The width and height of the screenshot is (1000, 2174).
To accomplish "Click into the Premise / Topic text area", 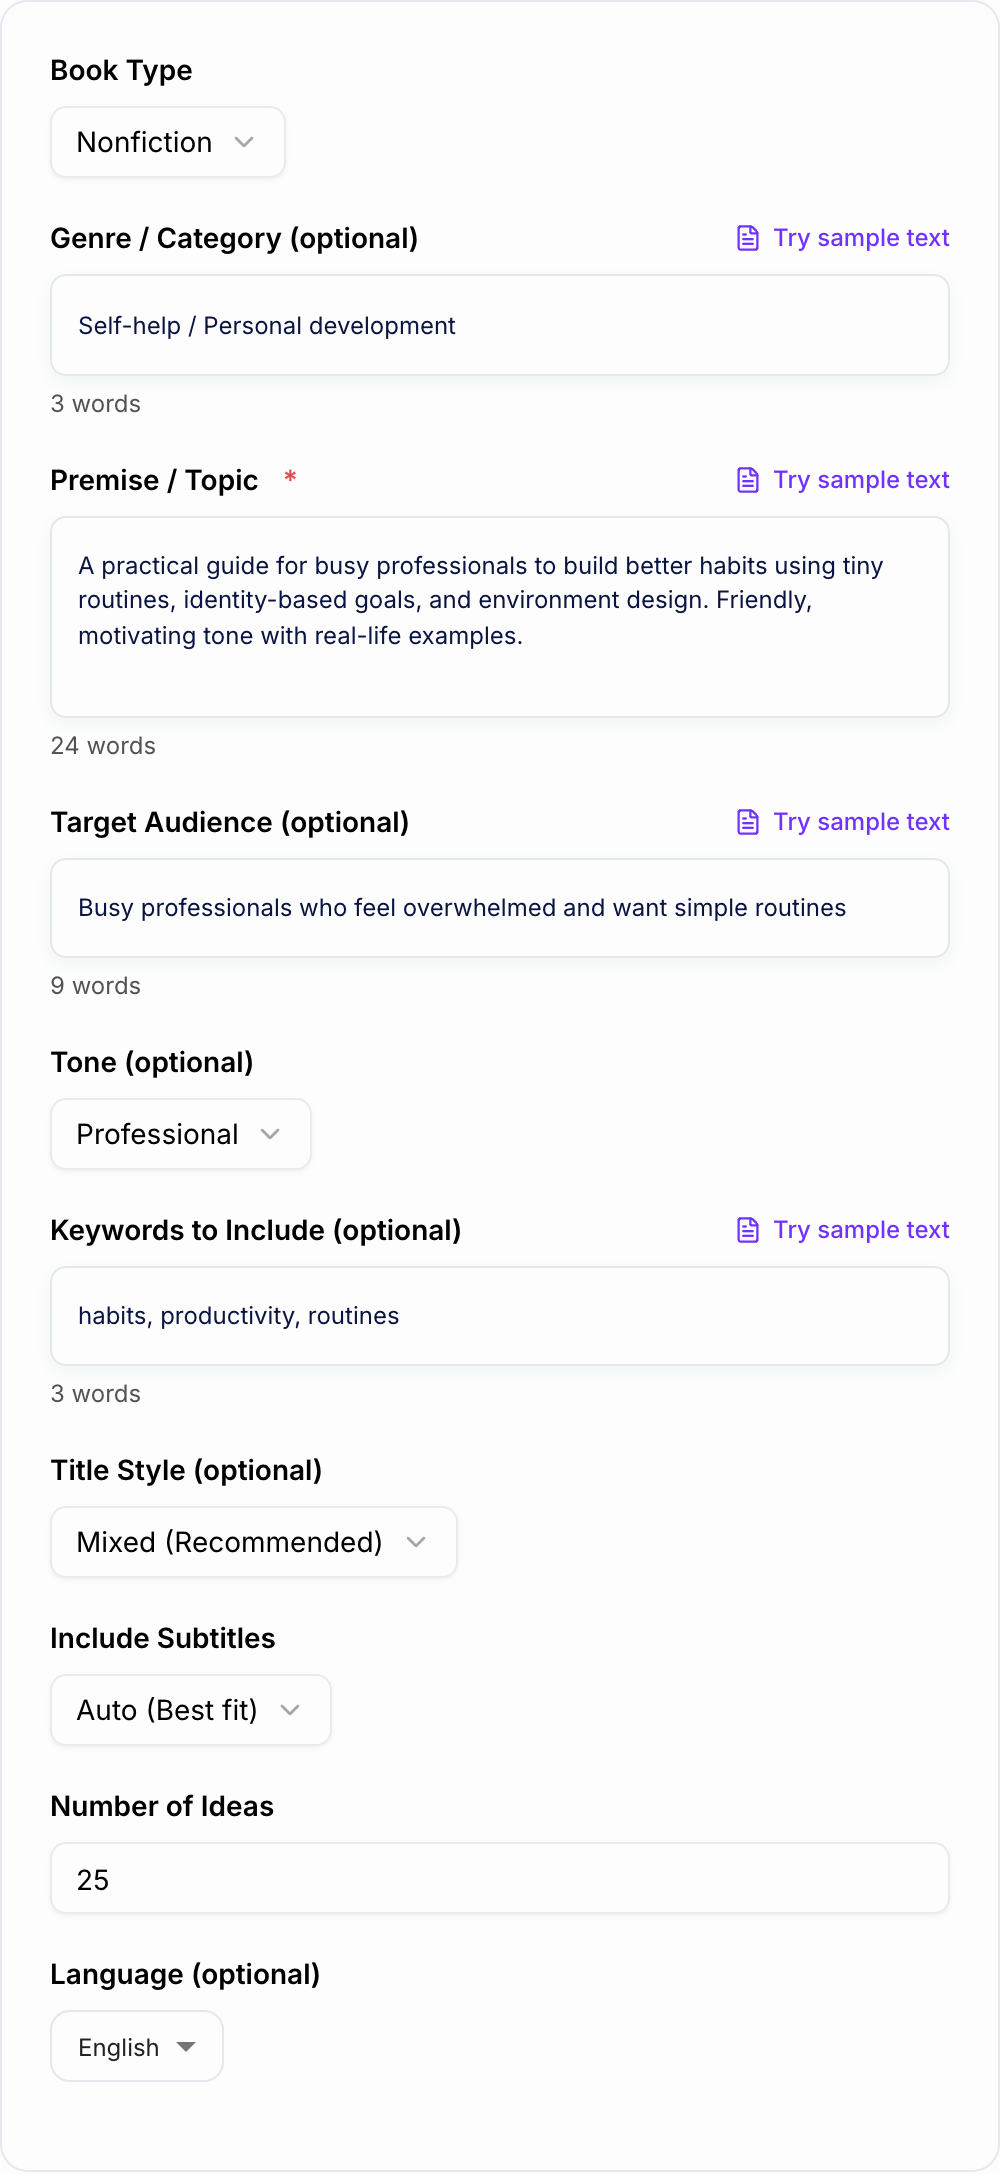I will [500, 617].
